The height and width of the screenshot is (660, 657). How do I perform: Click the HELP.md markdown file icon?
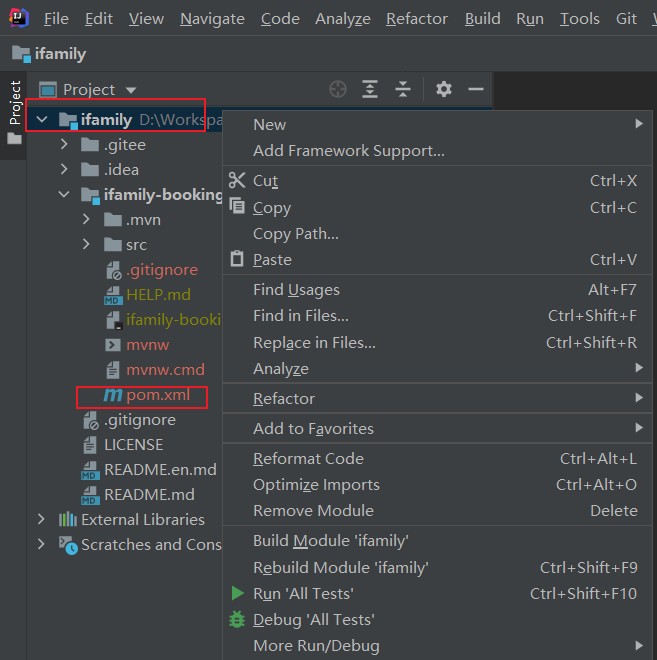coord(113,295)
